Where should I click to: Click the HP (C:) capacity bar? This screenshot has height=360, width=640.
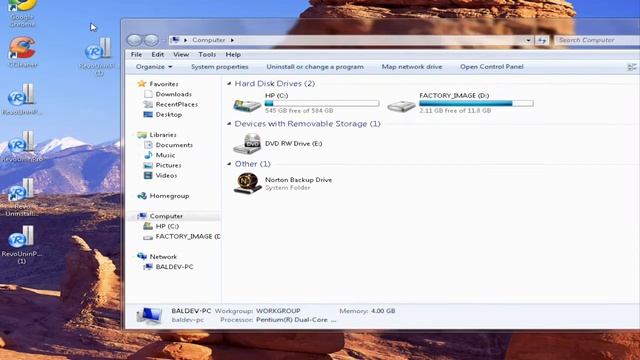(322, 103)
